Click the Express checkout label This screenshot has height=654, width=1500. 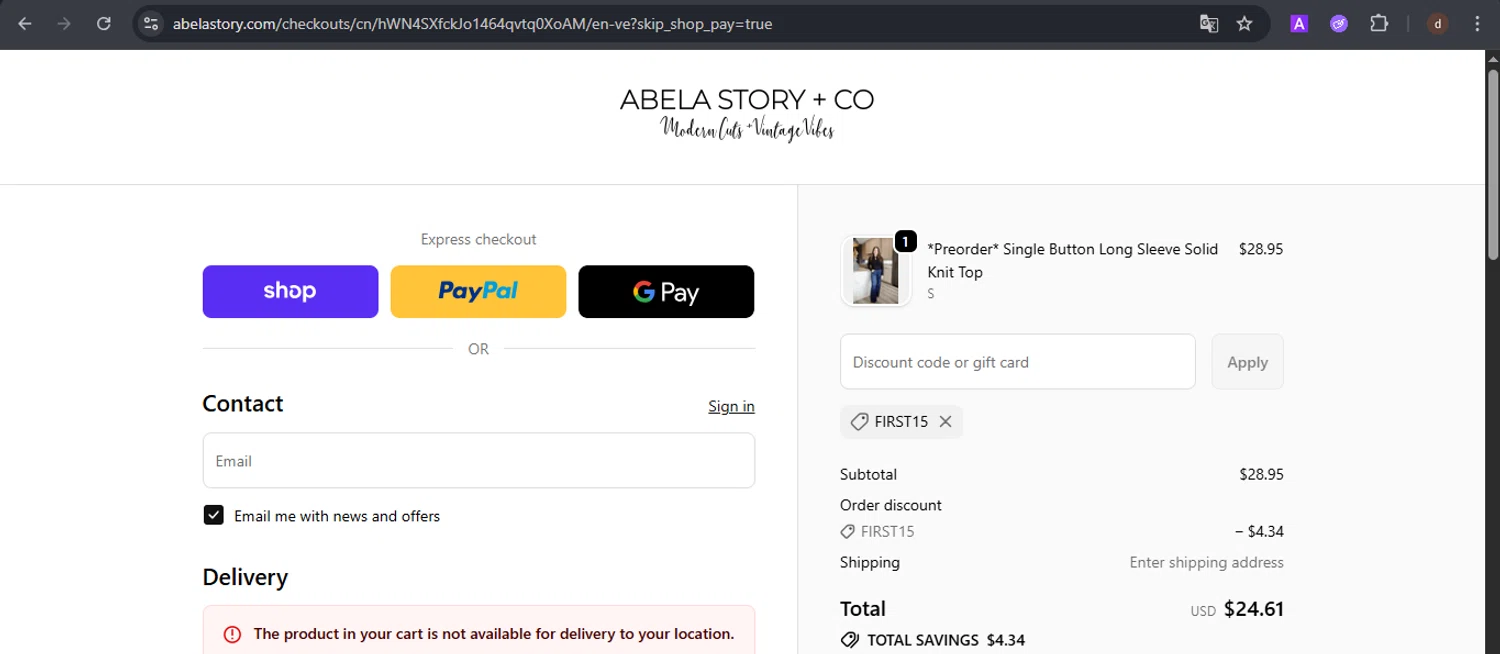tap(478, 239)
